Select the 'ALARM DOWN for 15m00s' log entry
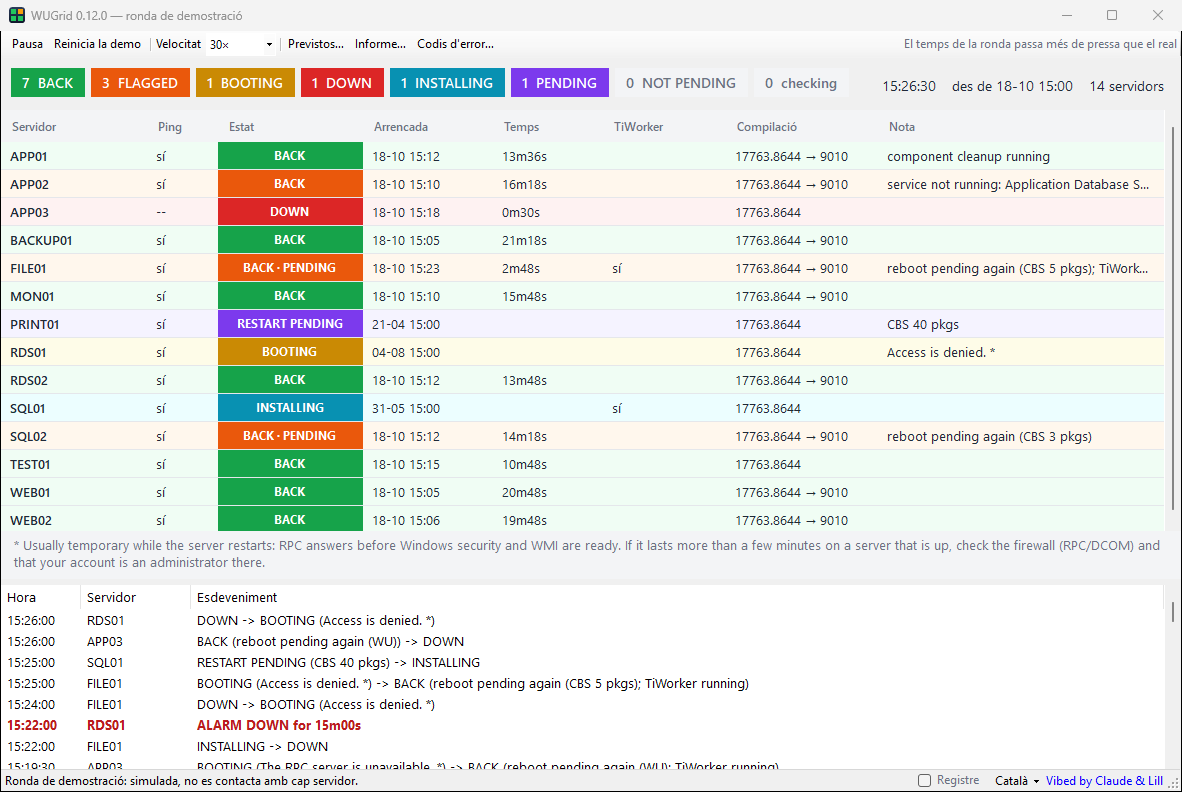Viewport: 1182px width, 792px height. pos(279,725)
